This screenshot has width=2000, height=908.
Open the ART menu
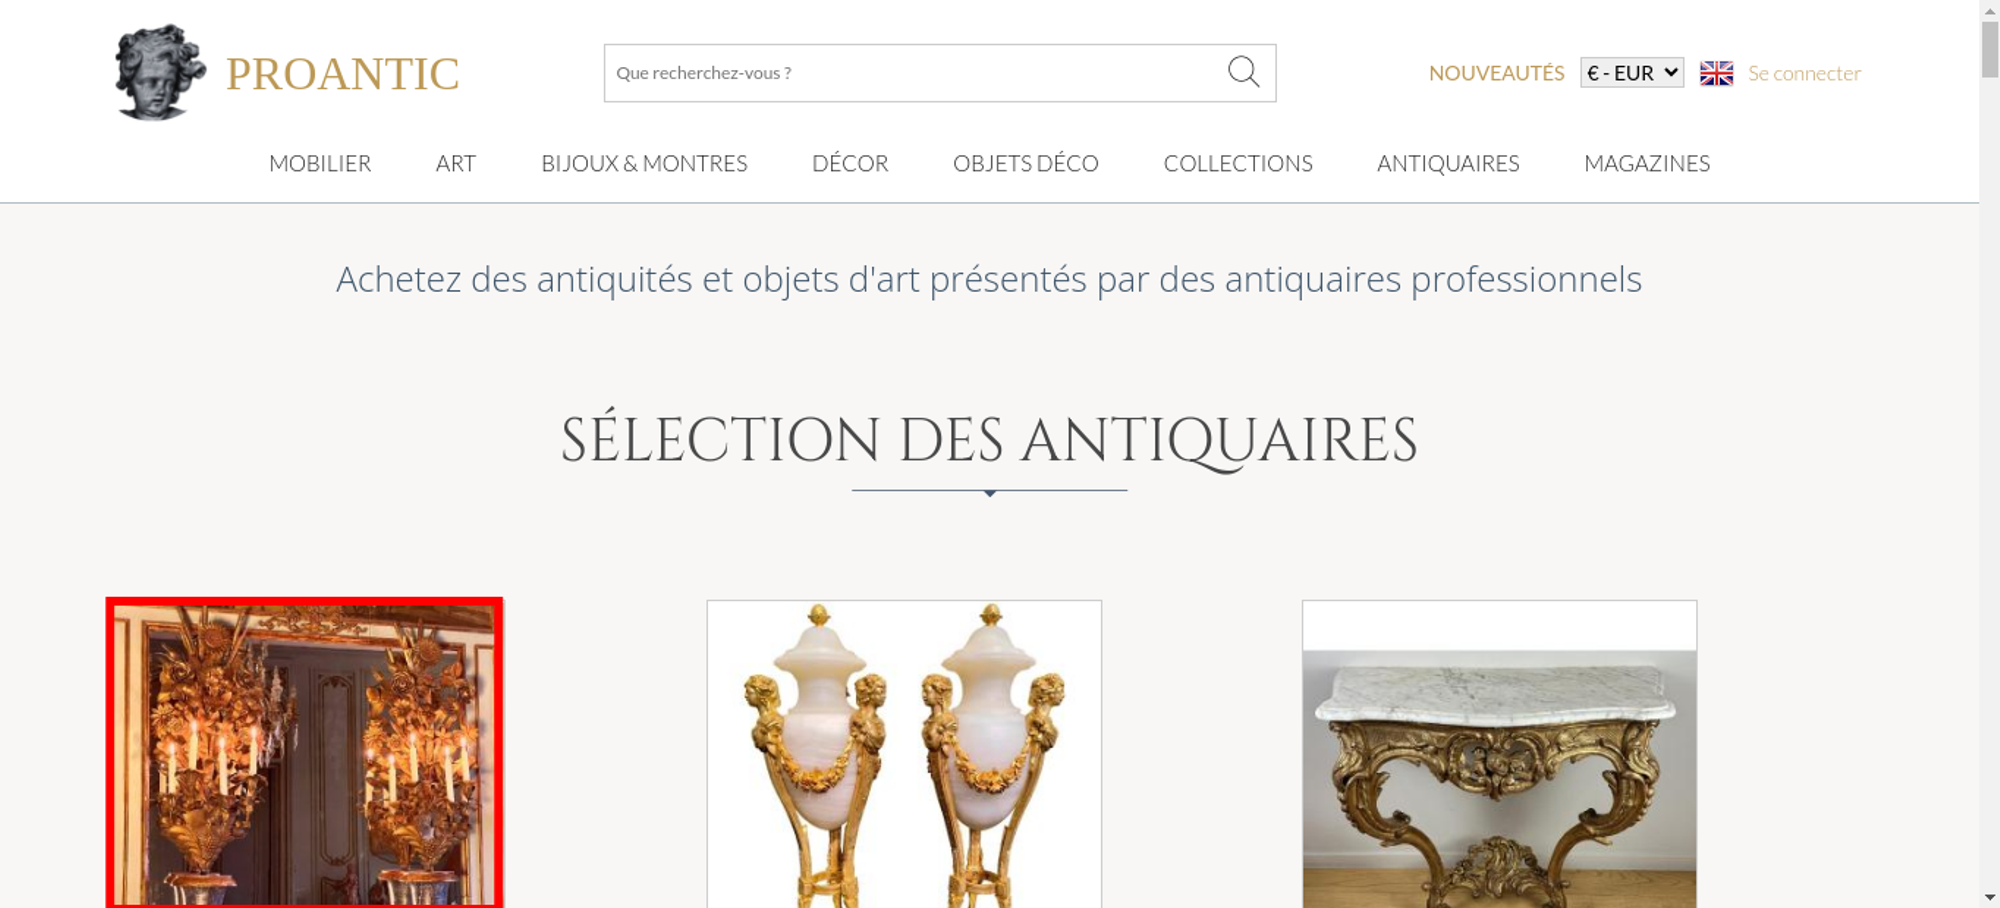pos(456,163)
